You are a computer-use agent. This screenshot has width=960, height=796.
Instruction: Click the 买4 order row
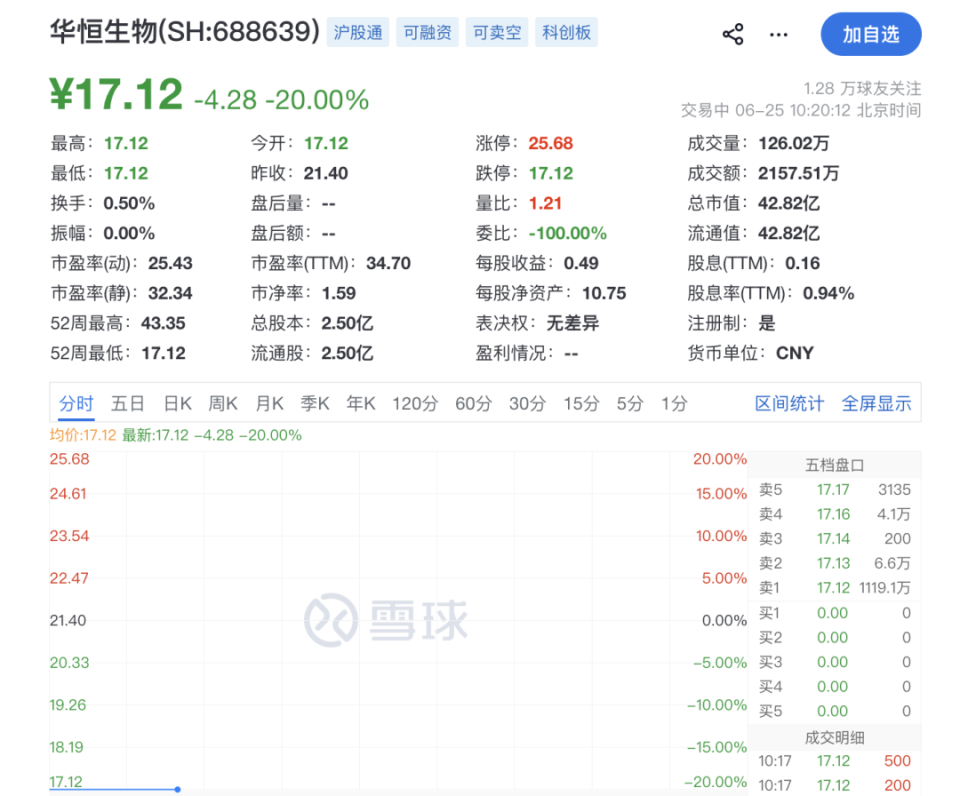[x=834, y=686]
